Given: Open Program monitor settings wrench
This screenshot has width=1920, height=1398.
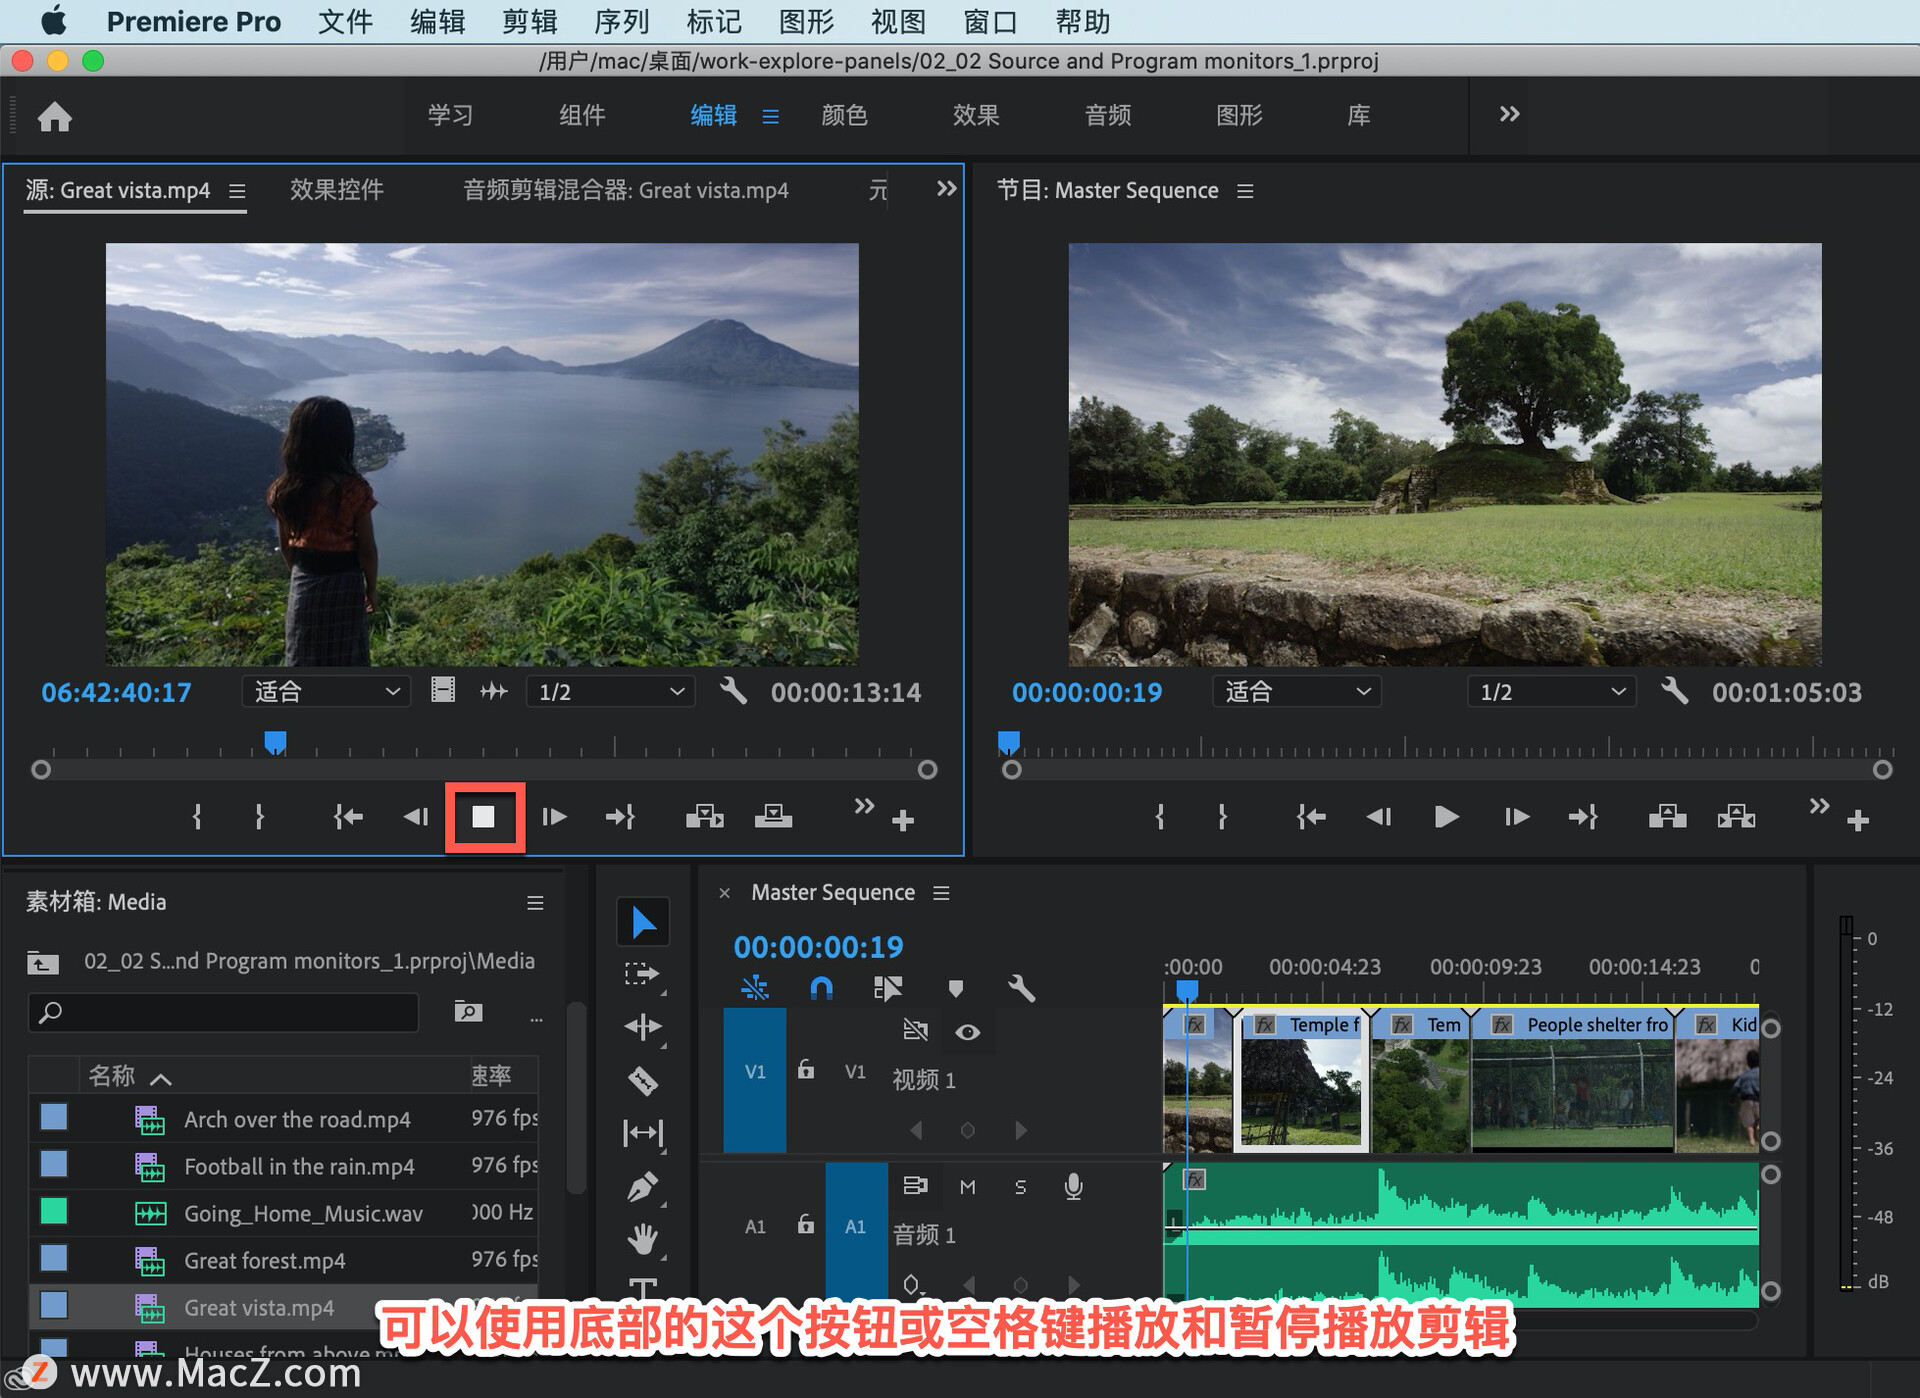Looking at the screenshot, I should 1675,691.
